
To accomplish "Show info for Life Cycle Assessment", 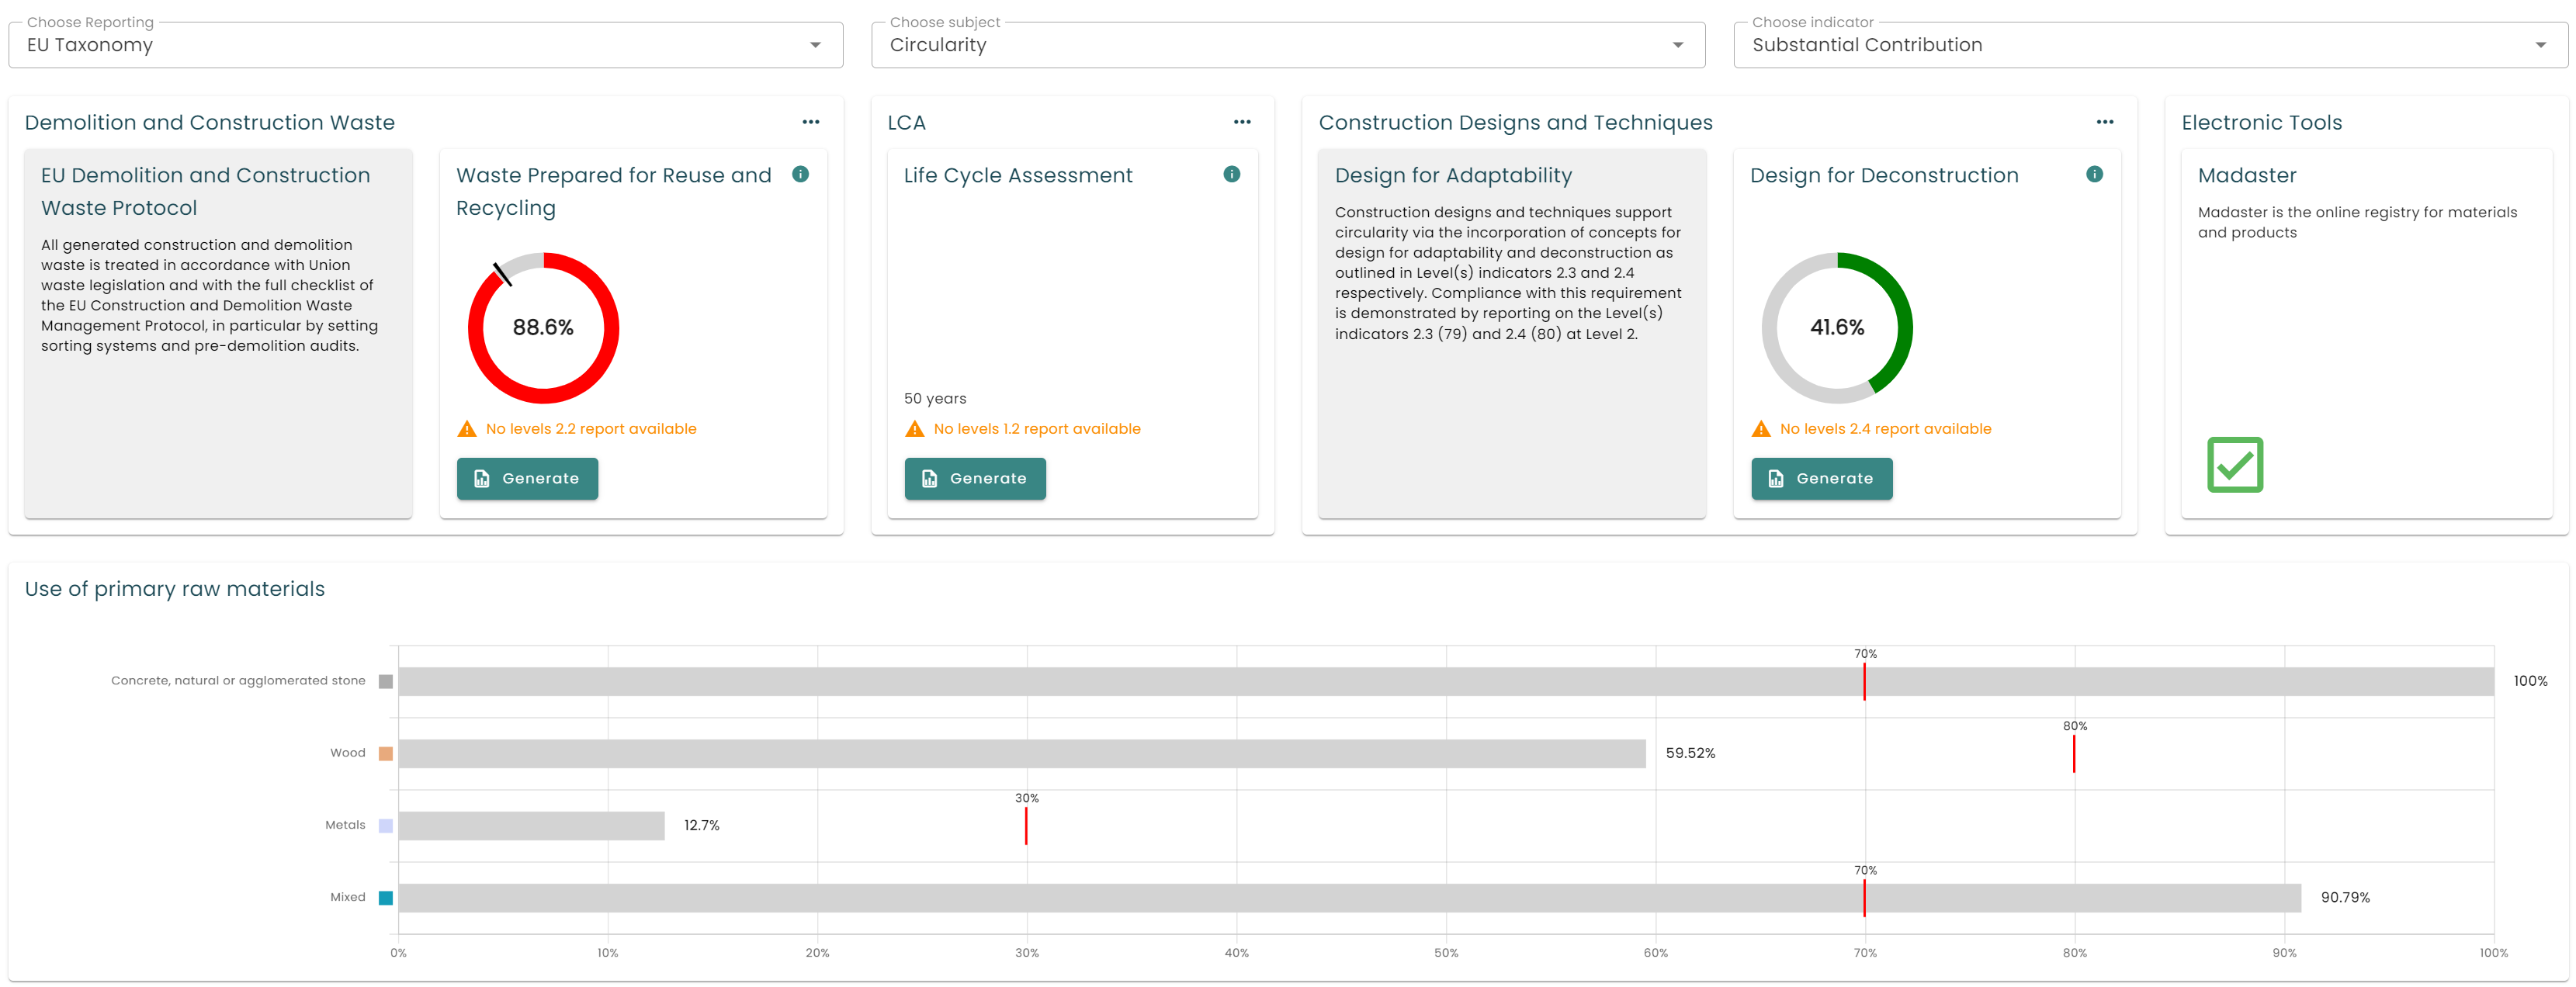I will point(1231,174).
